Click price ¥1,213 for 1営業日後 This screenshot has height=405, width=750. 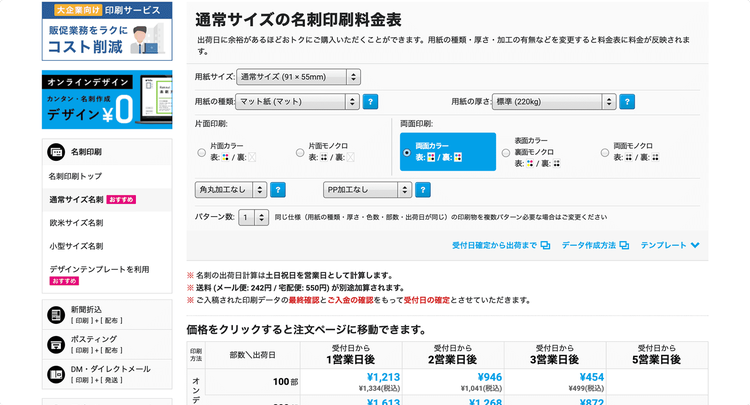point(383,377)
